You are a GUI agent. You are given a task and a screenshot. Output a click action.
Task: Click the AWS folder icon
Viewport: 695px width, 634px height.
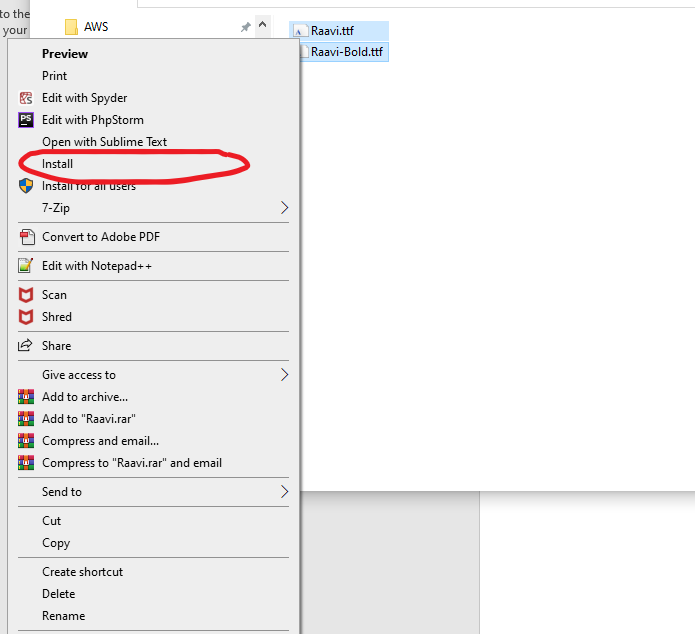[71, 27]
